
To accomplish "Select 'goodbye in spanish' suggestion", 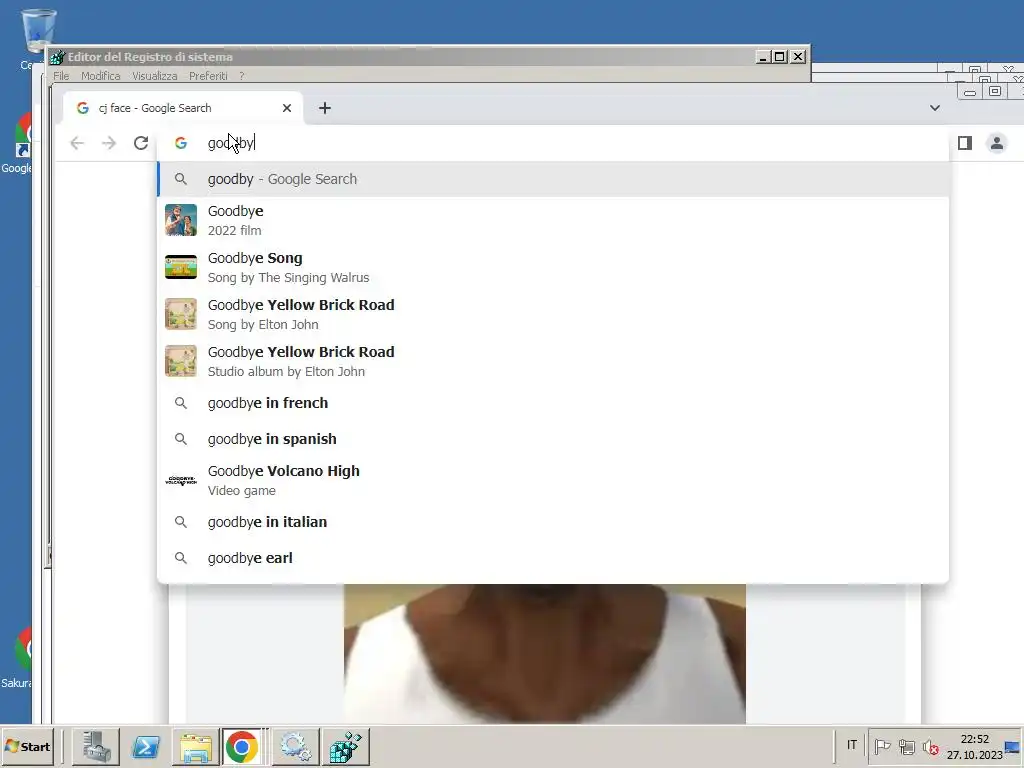I will click(553, 439).
